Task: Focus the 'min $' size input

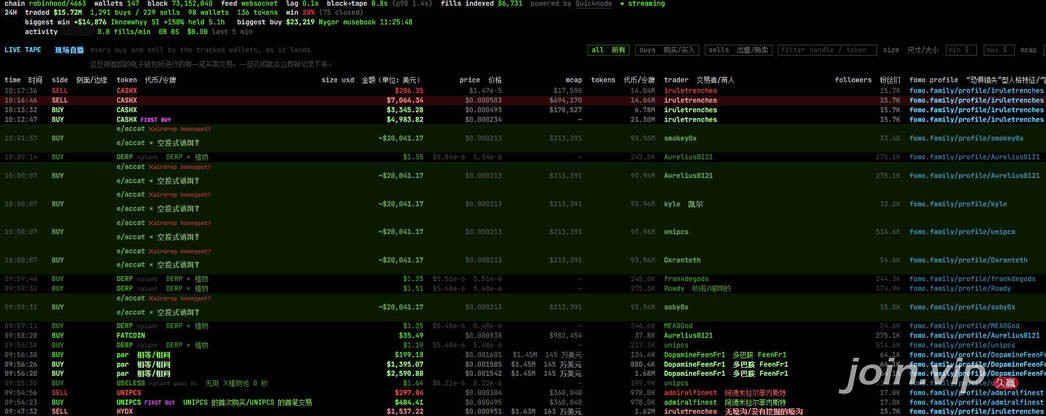Action: pos(961,50)
